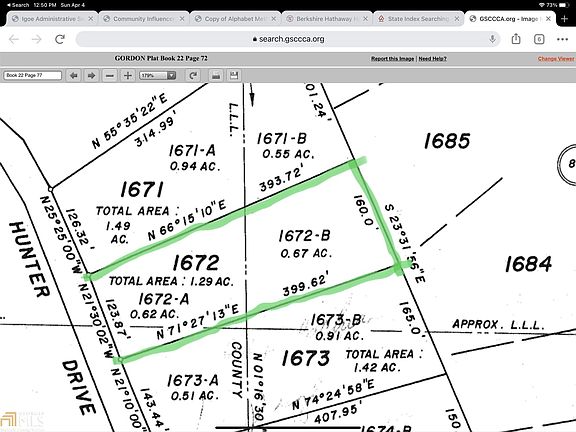The width and height of the screenshot is (576, 432).
Task: Go to previous plat page arrow
Action: 74,76
